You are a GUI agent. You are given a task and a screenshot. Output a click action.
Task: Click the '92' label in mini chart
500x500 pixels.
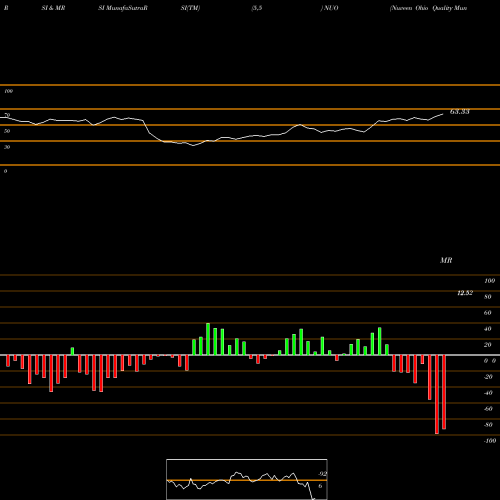[323, 474]
